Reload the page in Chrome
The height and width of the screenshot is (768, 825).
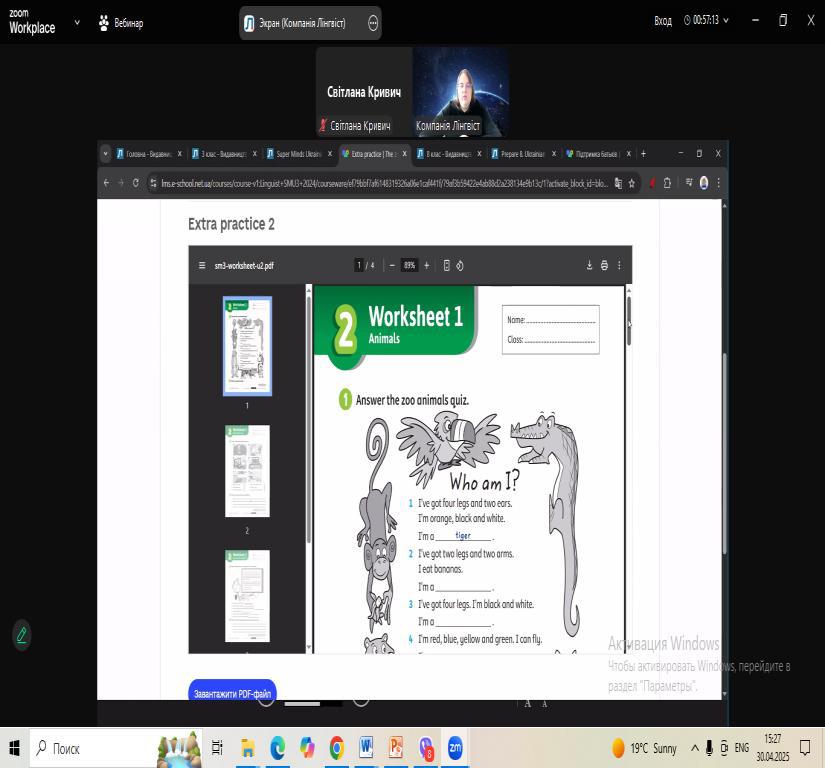(x=136, y=183)
